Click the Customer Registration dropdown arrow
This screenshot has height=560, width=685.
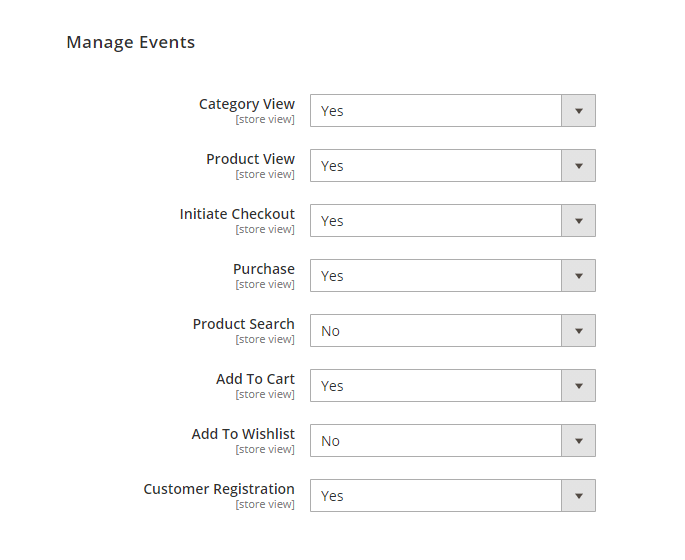[578, 496]
